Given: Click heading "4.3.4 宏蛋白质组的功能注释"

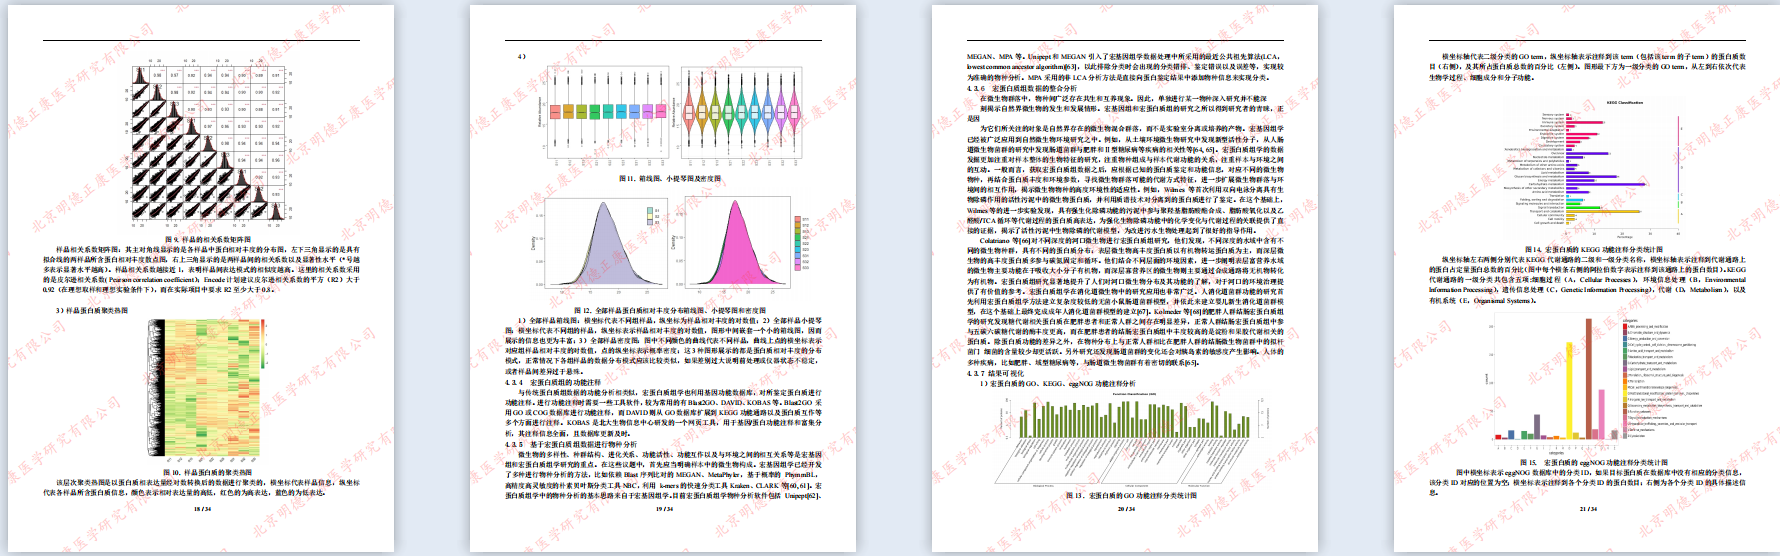Looking at the screenshot, I should pos(553,382).
